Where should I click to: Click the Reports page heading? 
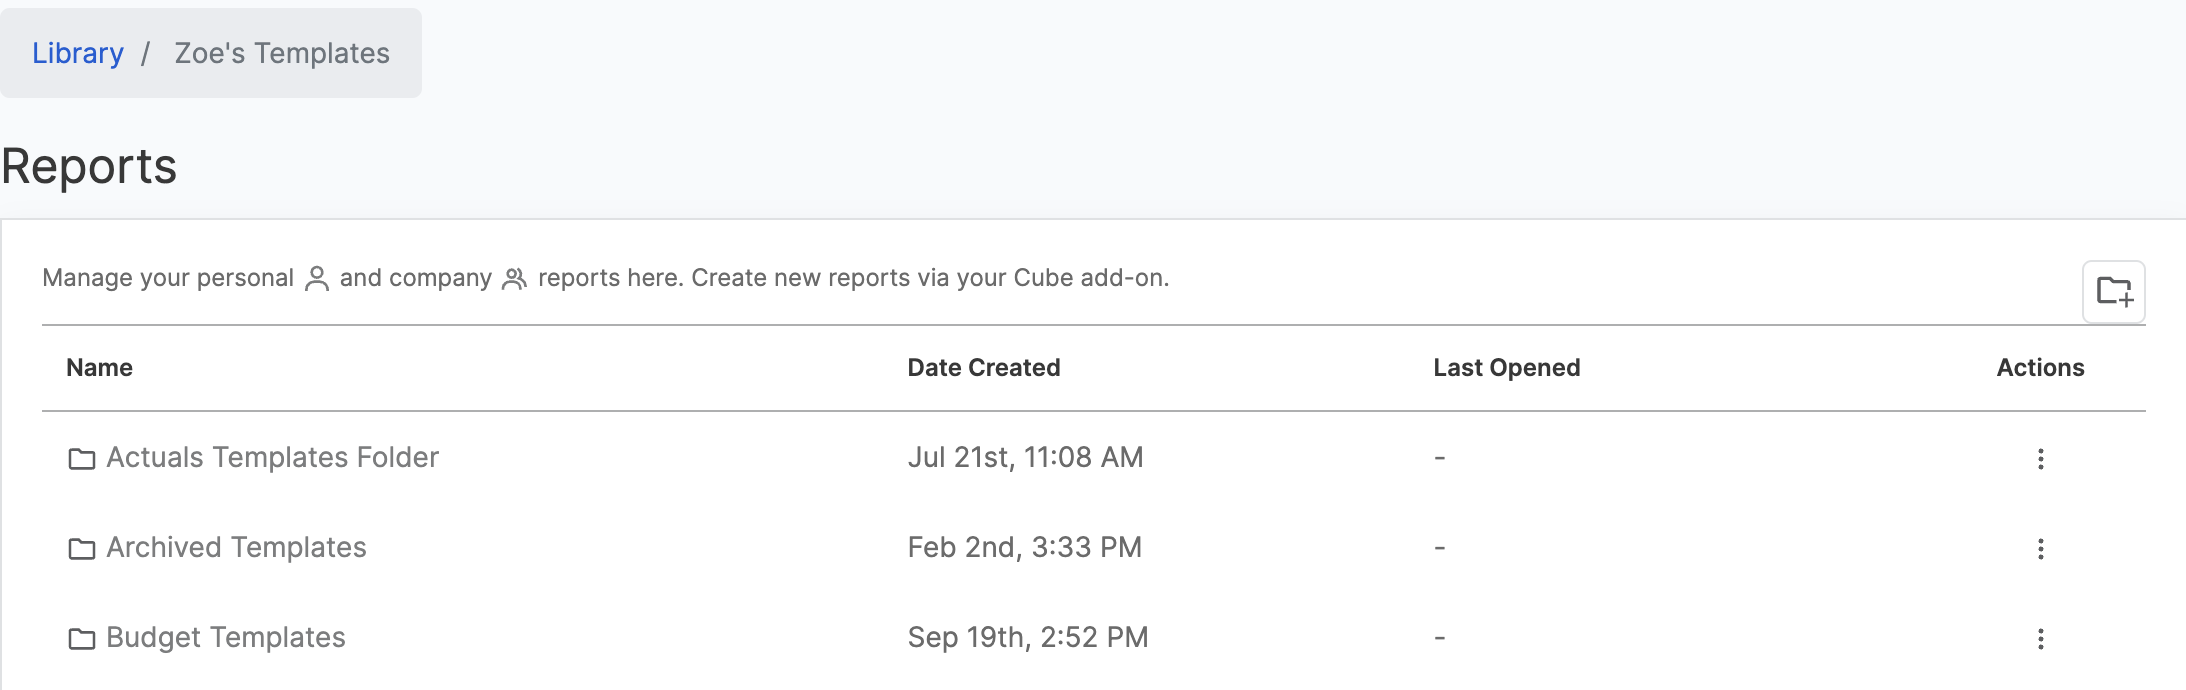coord(89,166)
